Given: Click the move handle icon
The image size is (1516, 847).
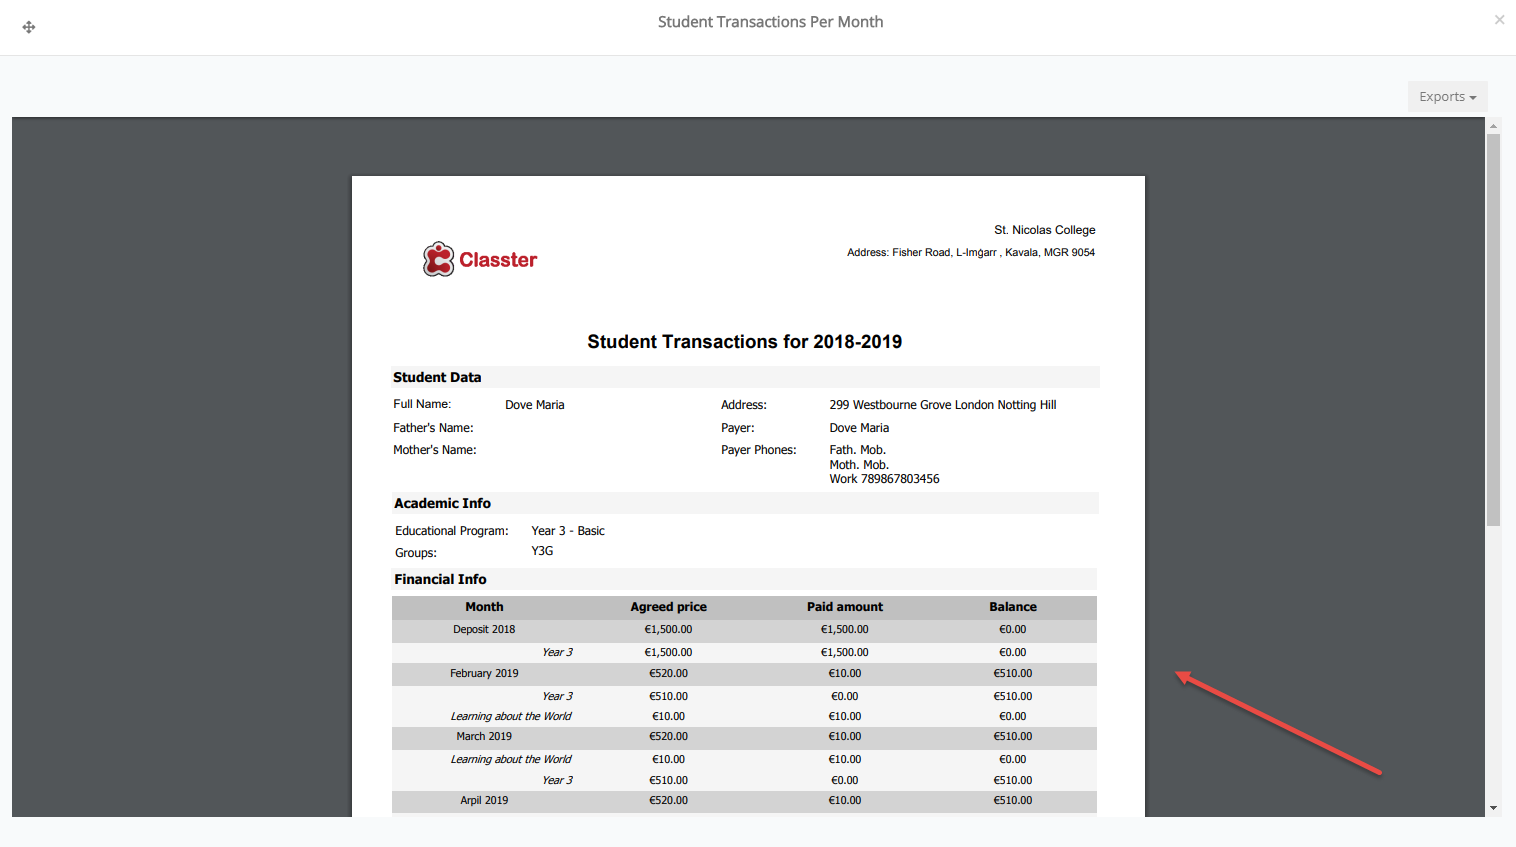Looking at the screenshot, I should [x=29, y=27].
